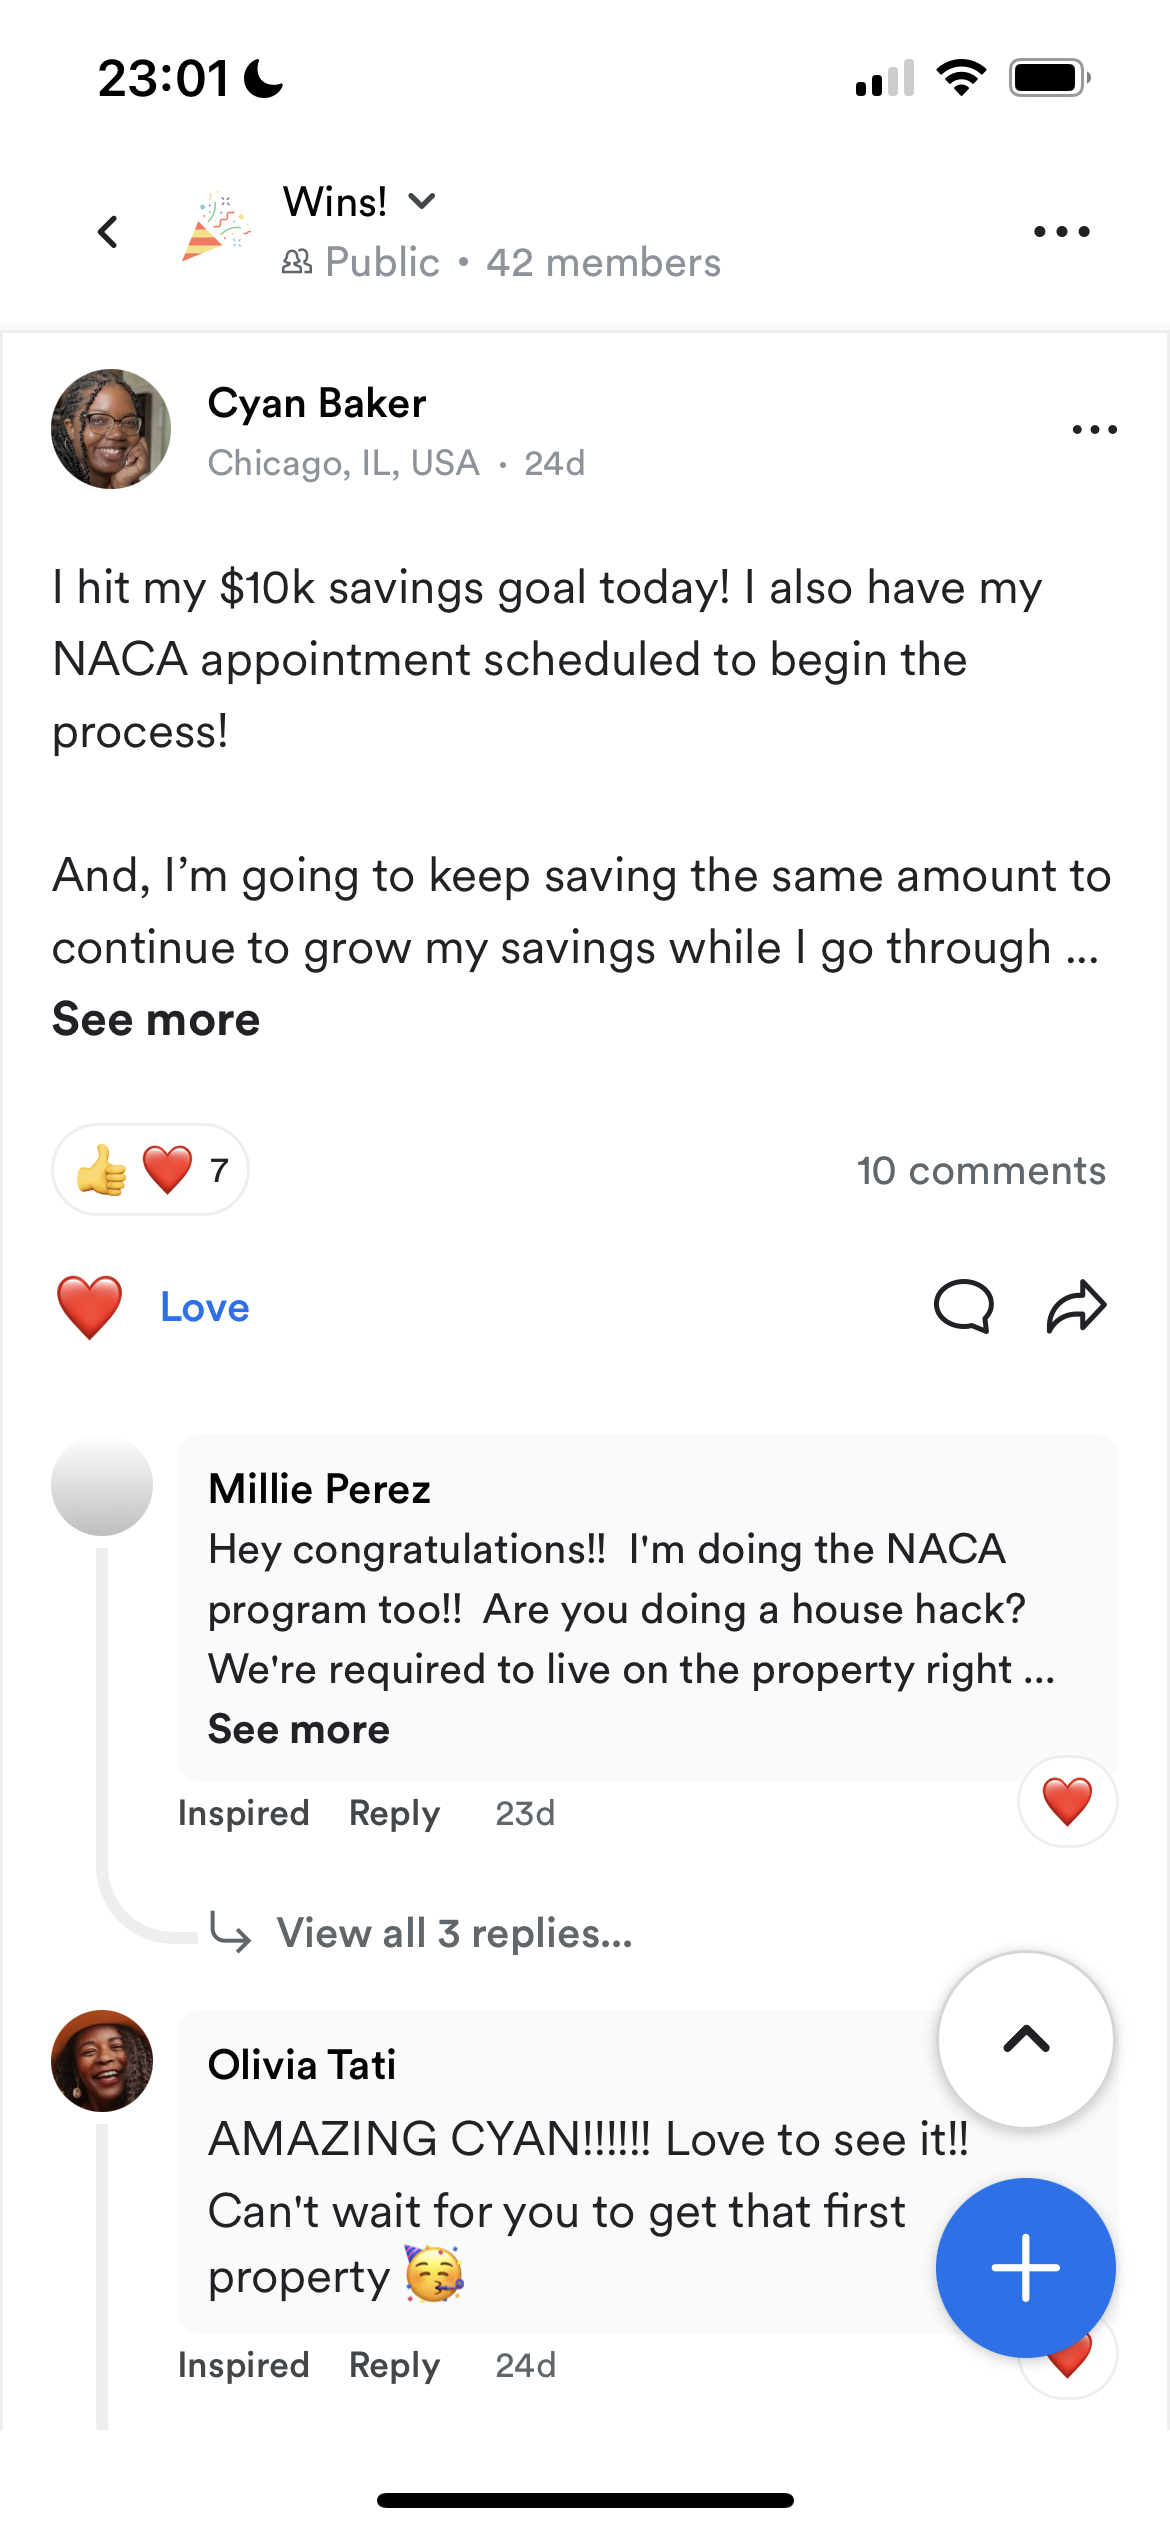The height and width of the screenshot is (2532, 1170).
Task: Open the Wins! group options menu
Action: coord(1062,232)
